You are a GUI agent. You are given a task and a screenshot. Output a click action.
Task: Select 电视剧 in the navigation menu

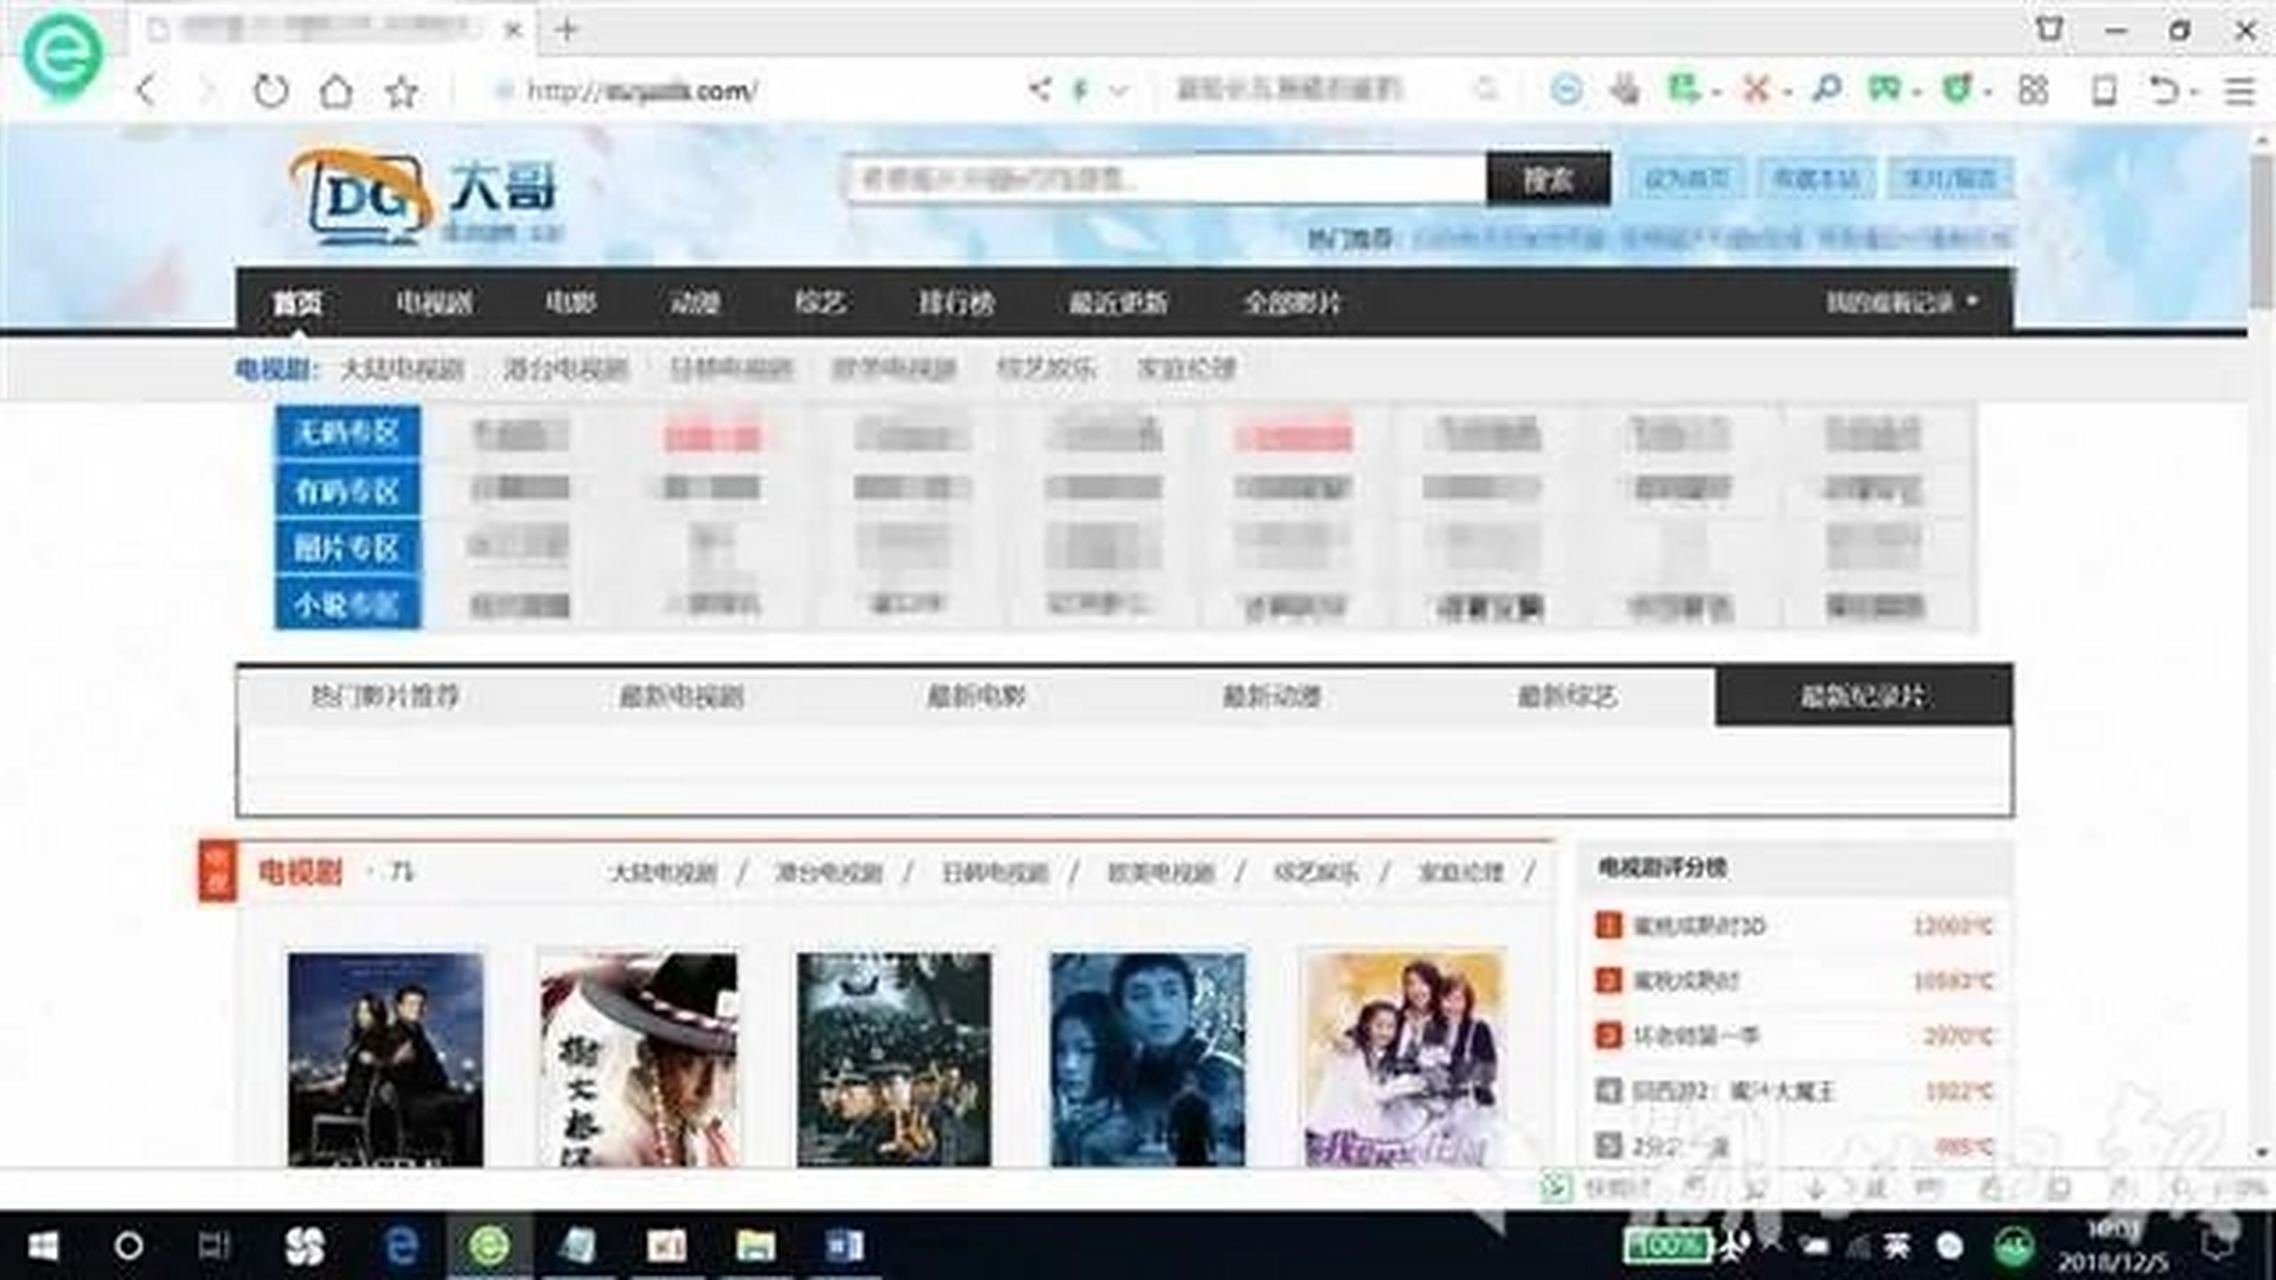(x=435, y=302)
